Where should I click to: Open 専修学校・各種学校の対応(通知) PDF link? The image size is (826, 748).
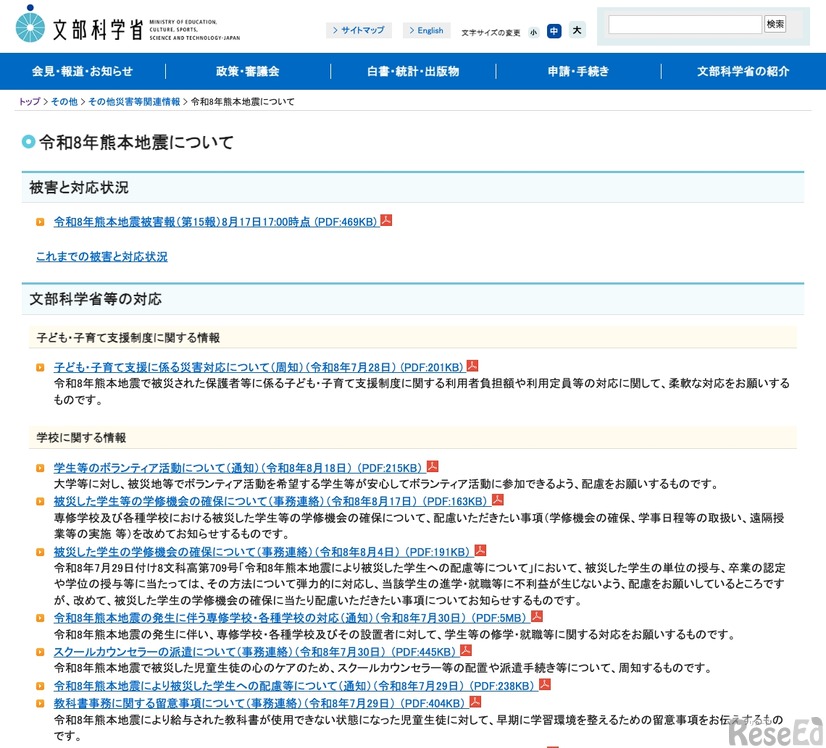point(290,618)
